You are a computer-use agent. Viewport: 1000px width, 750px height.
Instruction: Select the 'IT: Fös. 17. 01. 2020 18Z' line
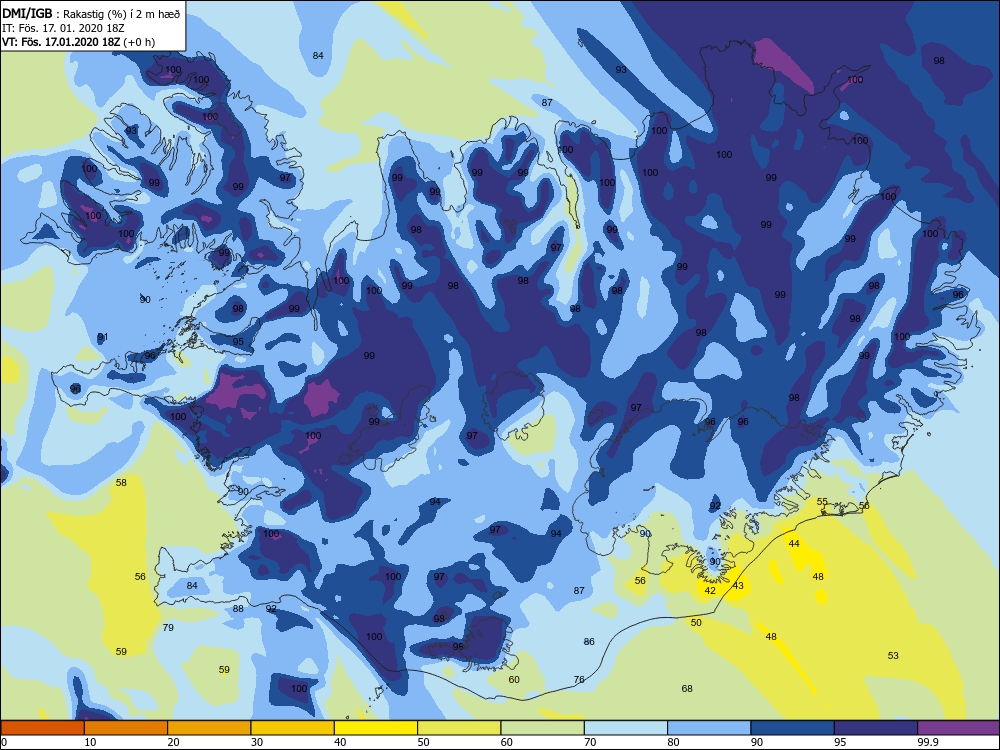tap(63, 28)
